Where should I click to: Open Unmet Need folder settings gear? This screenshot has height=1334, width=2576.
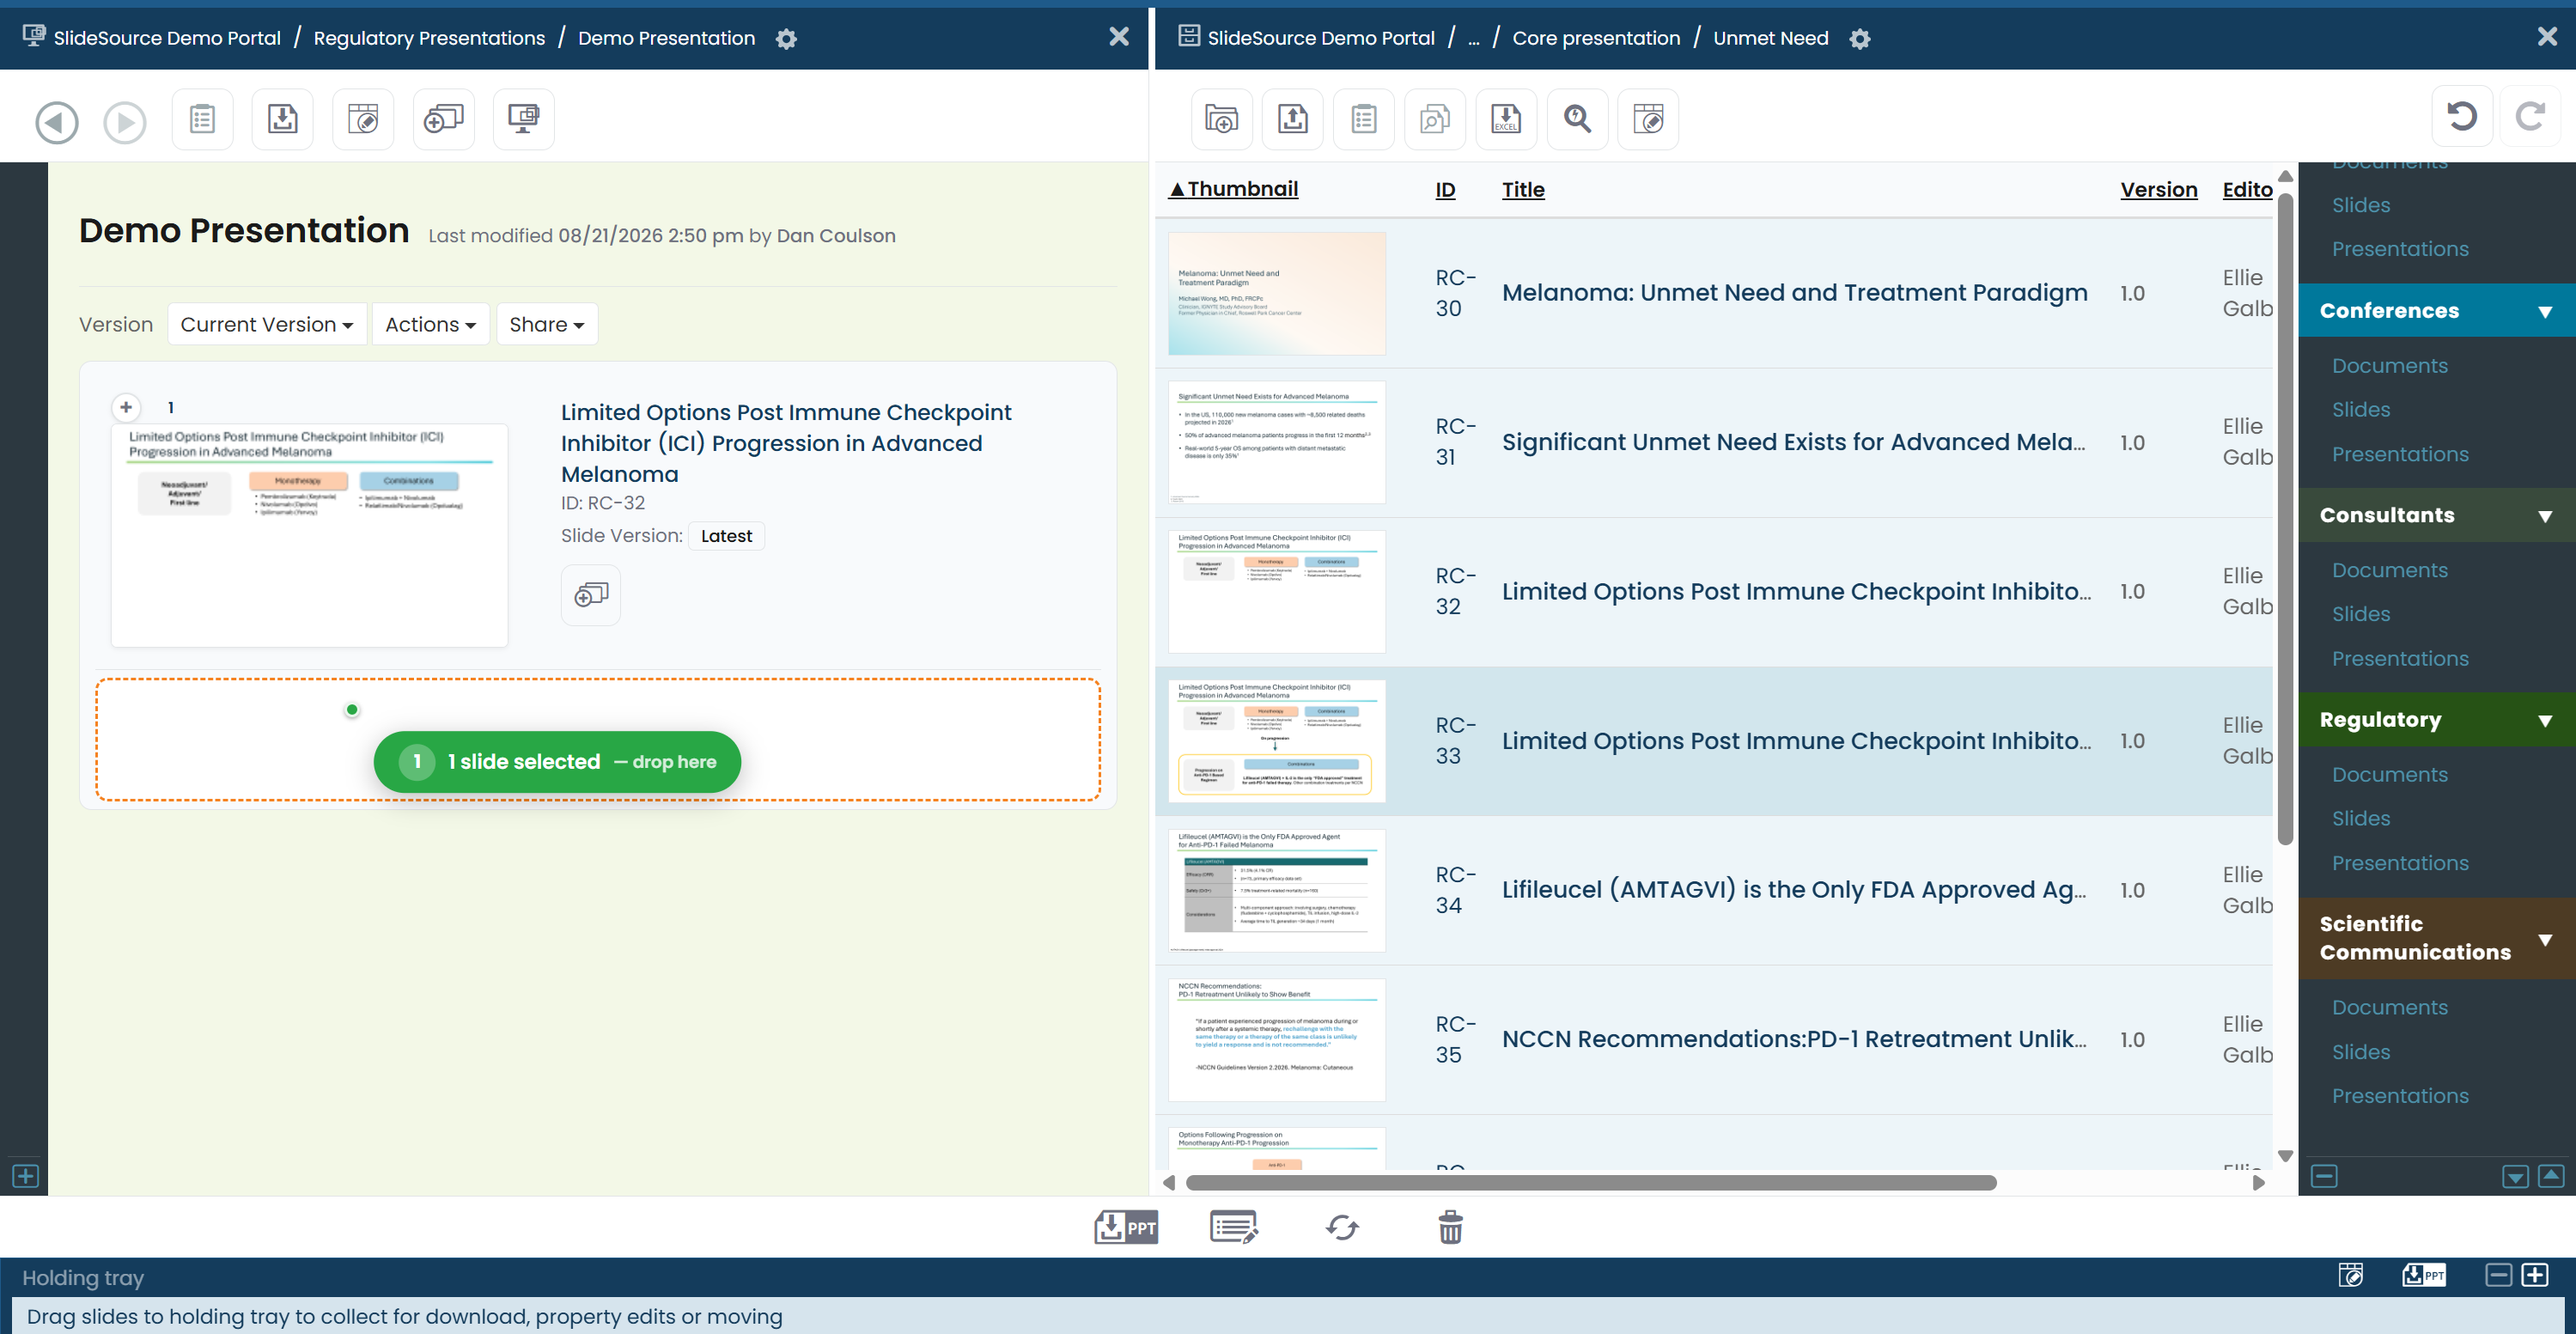[1860, 39]
